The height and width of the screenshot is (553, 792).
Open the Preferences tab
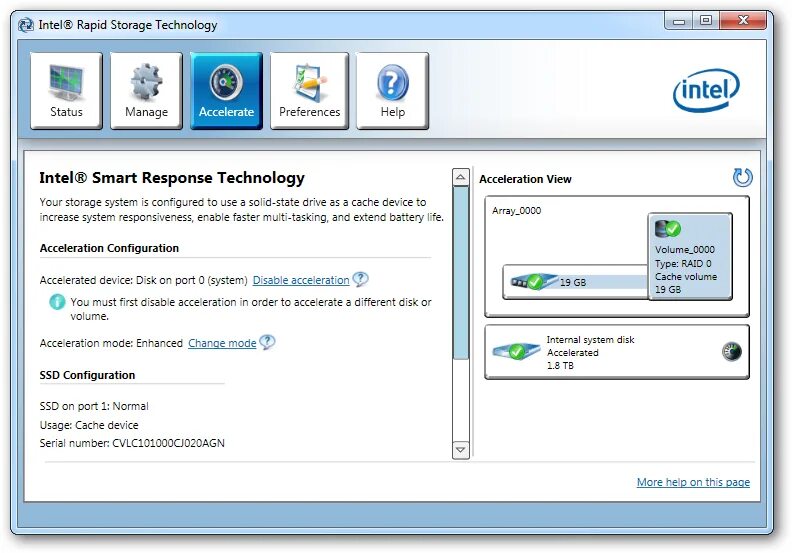click(x=310, y=91)
